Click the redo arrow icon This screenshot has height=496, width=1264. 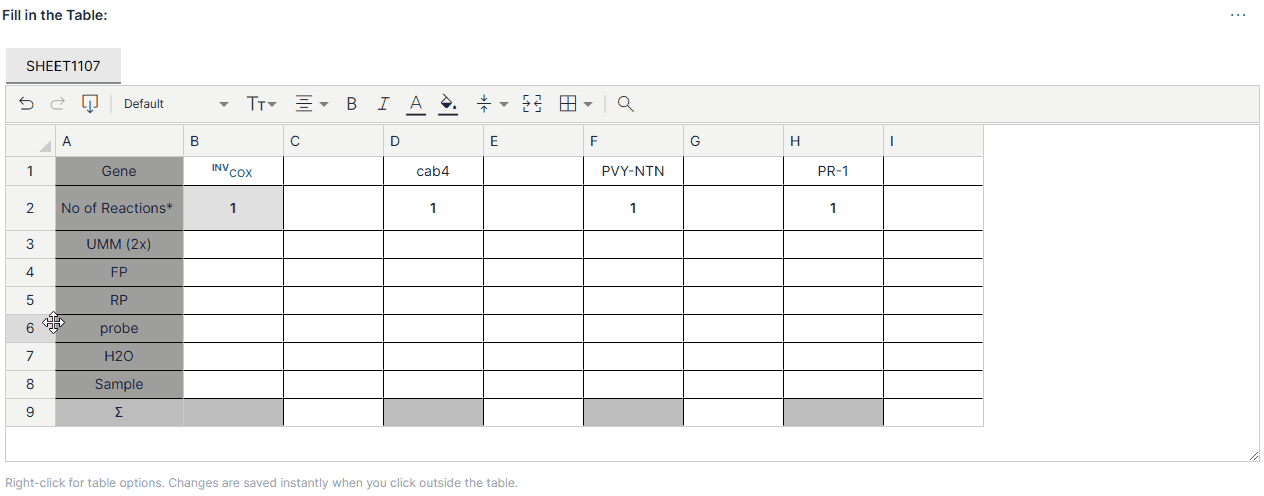point(58,104)
